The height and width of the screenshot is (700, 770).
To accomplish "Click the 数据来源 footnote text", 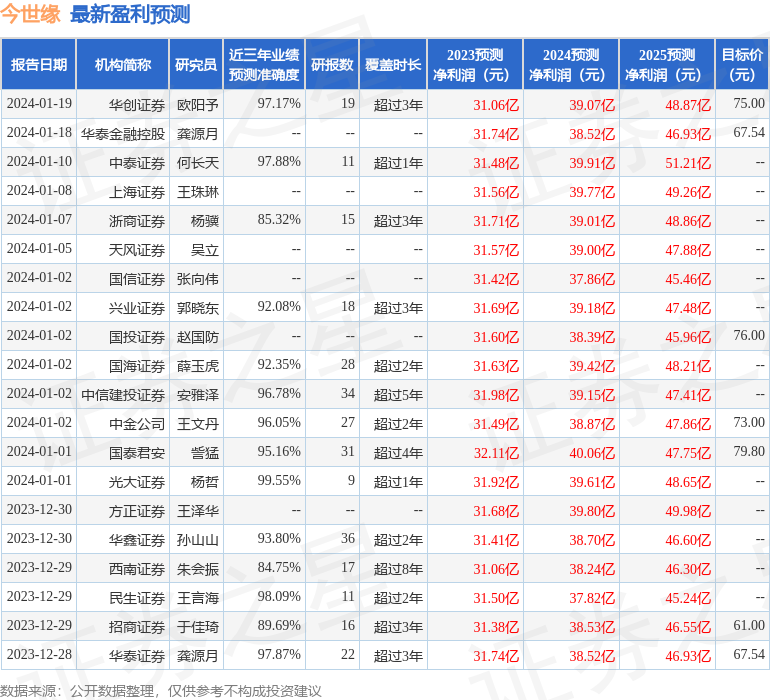I will pos(161,692).
